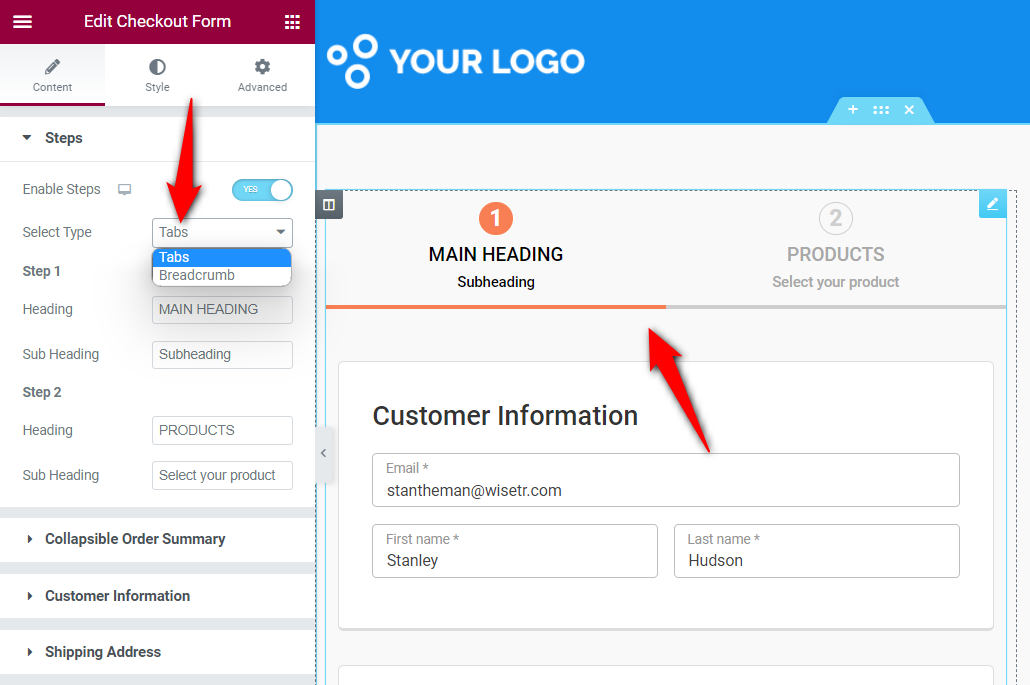Open the widgets grid icon
This screenshot has width=1030, height=685.
click(x=292, y=22)
